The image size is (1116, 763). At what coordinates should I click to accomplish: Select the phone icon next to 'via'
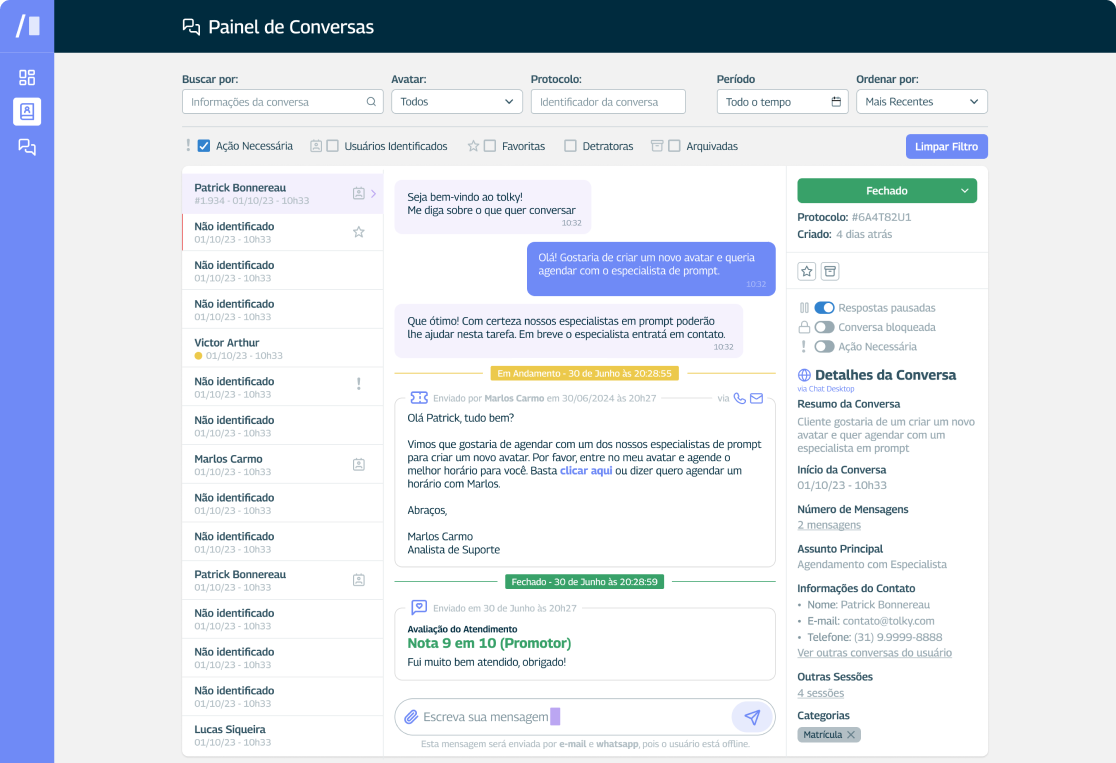(x=741, y=397)
